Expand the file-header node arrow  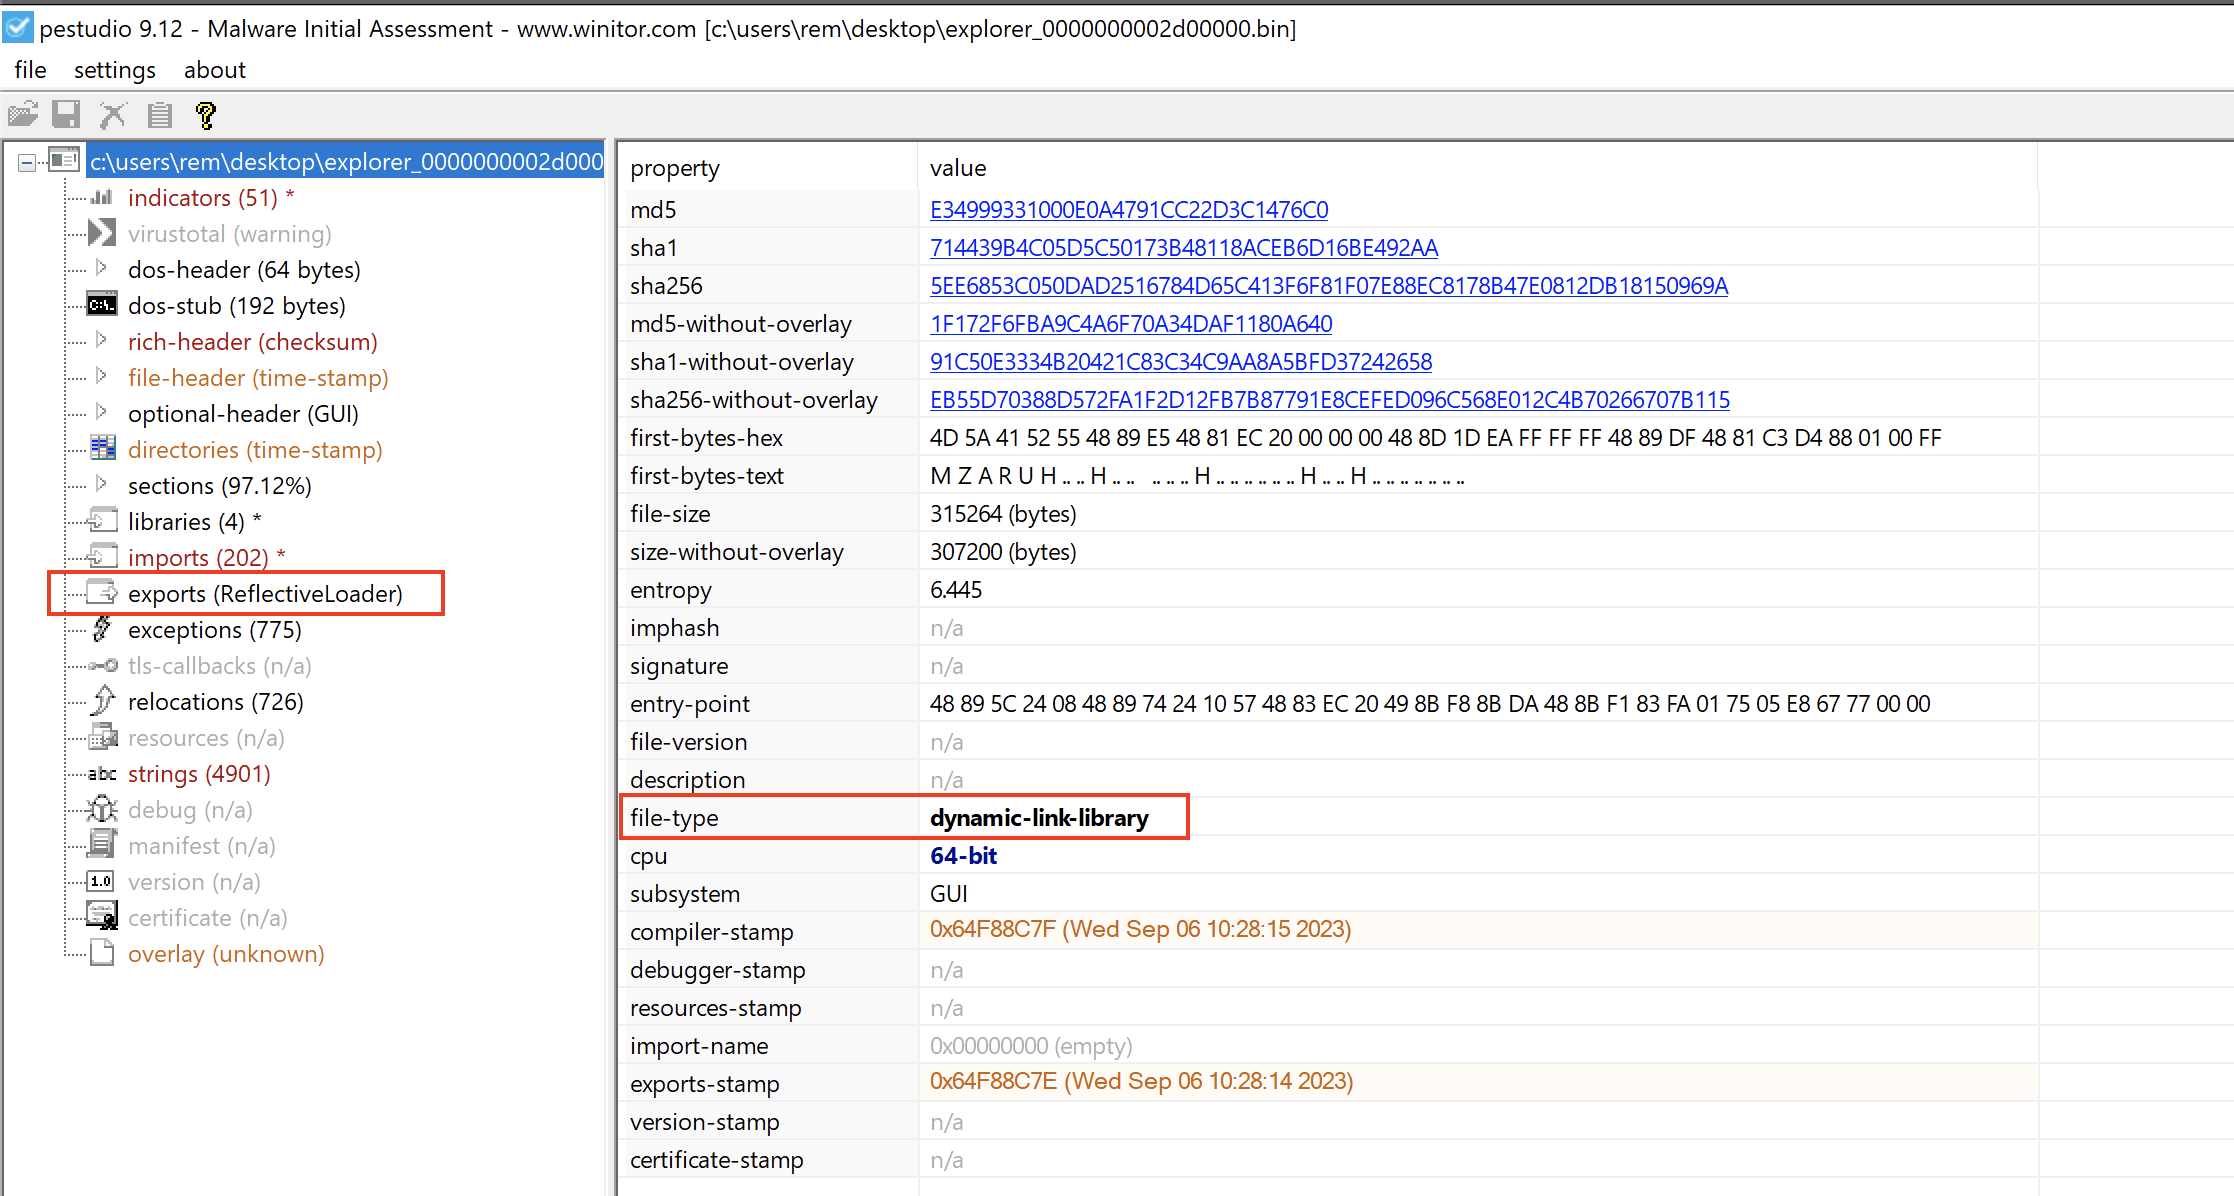(x=101, y=376)
